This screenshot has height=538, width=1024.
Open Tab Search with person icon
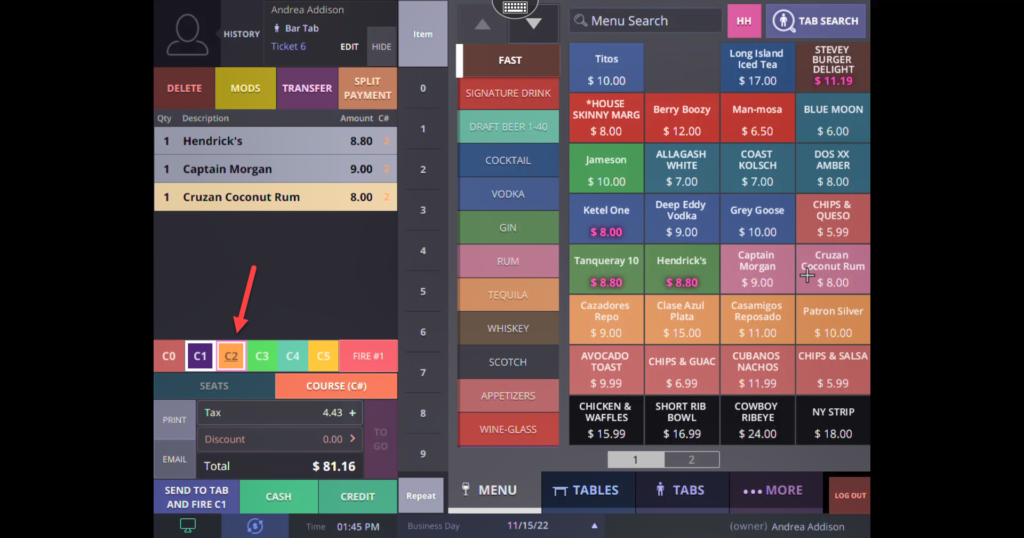click(816, 21)
